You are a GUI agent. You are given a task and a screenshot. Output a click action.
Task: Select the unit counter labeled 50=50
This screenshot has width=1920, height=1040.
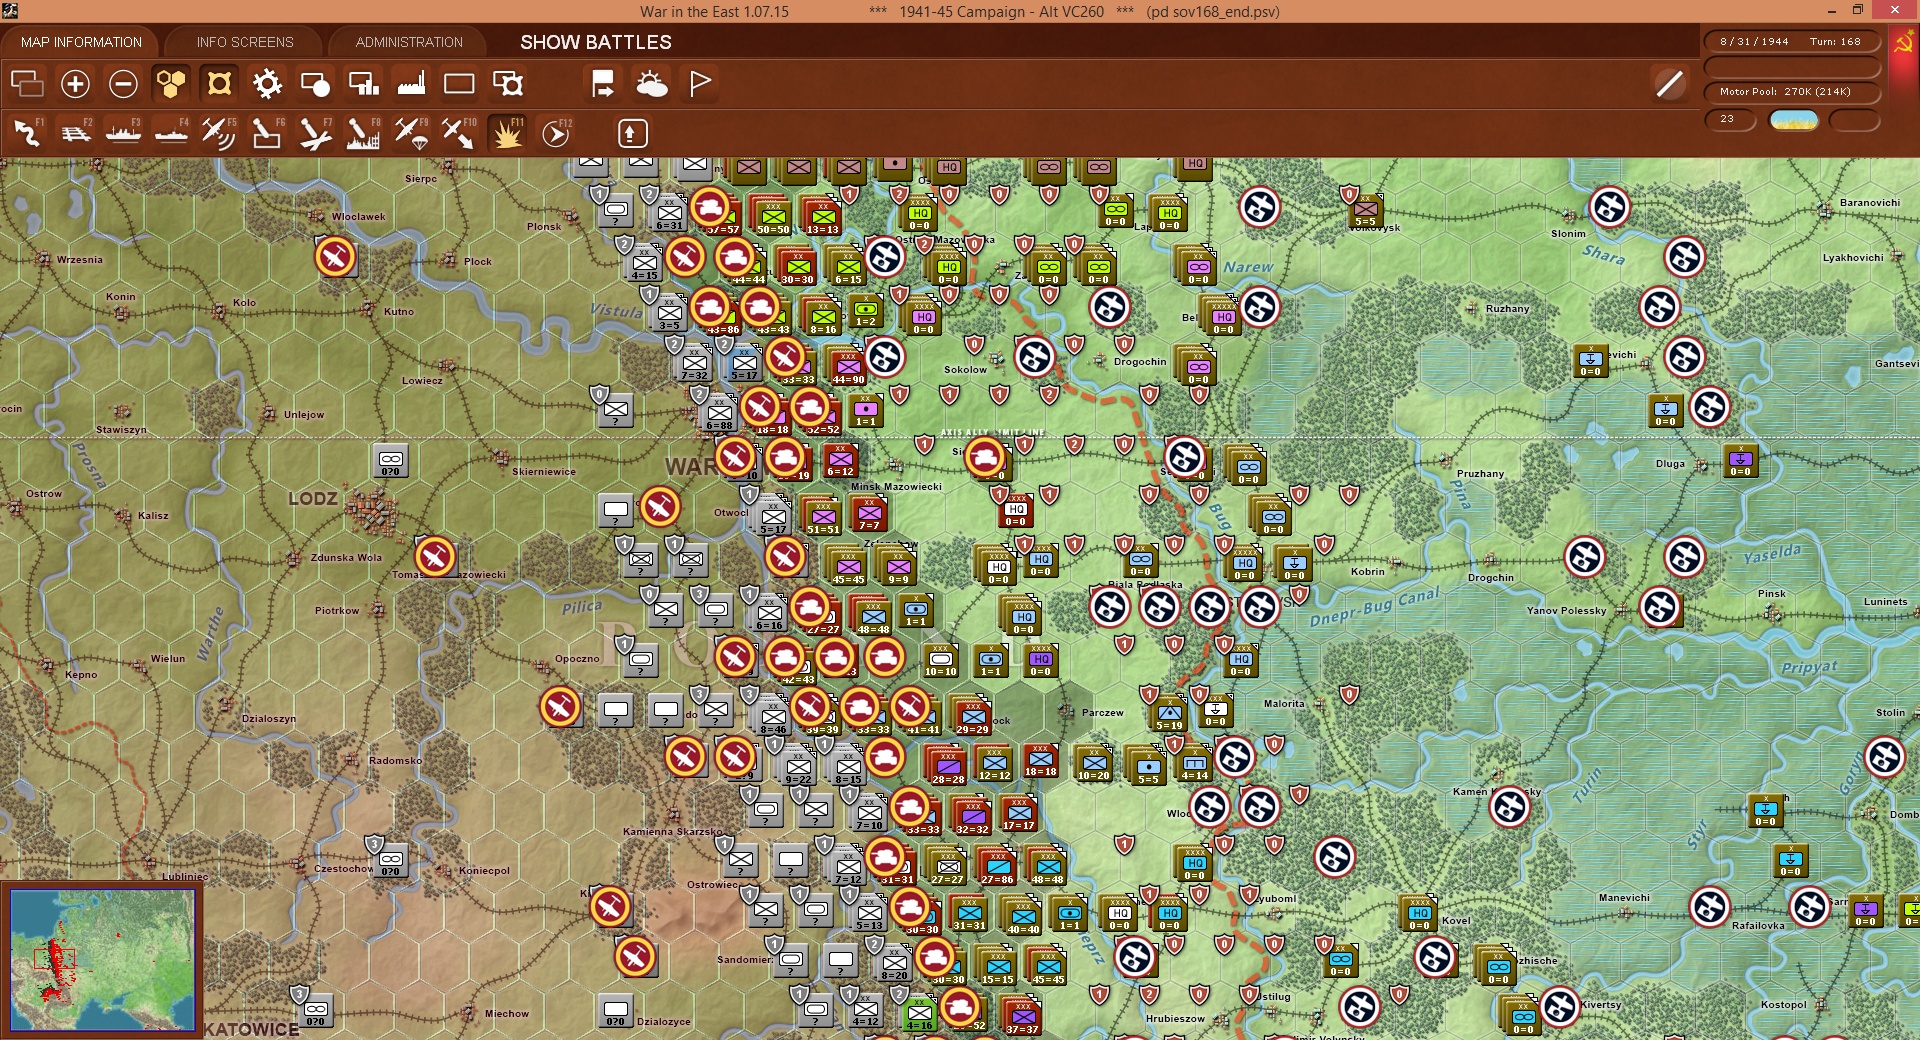point(773,215)
